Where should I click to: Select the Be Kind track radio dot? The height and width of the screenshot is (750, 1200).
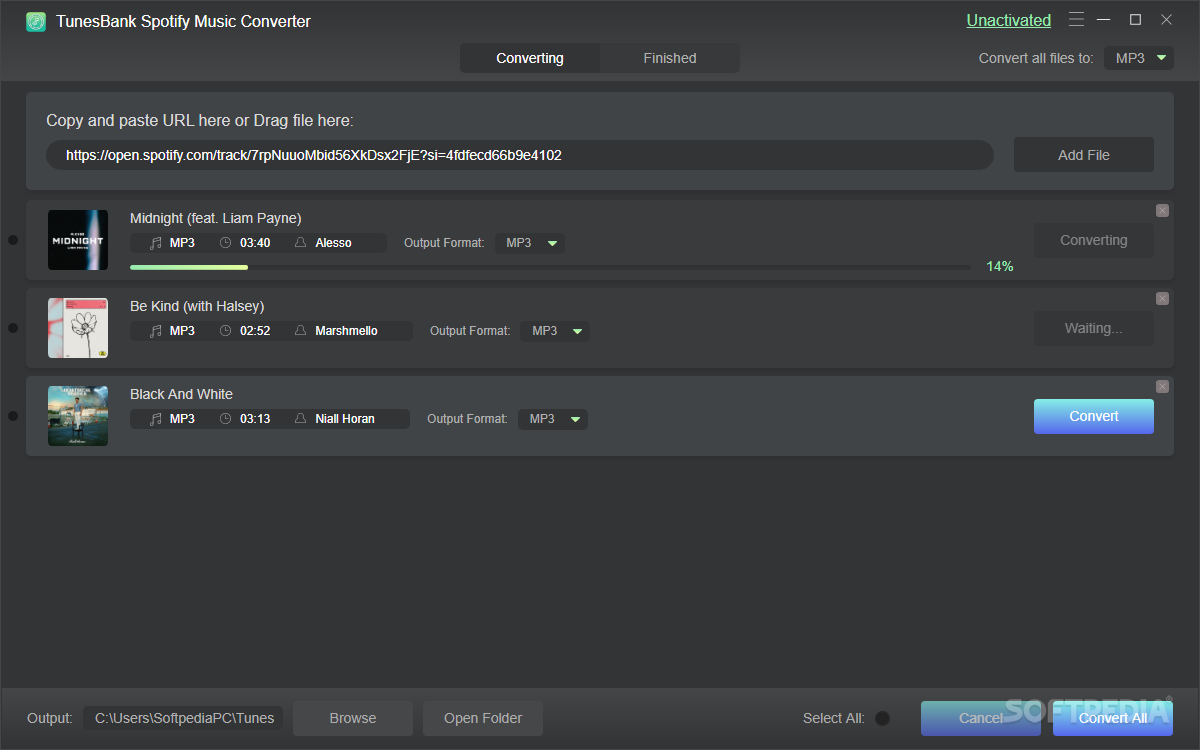pos(13,328)
